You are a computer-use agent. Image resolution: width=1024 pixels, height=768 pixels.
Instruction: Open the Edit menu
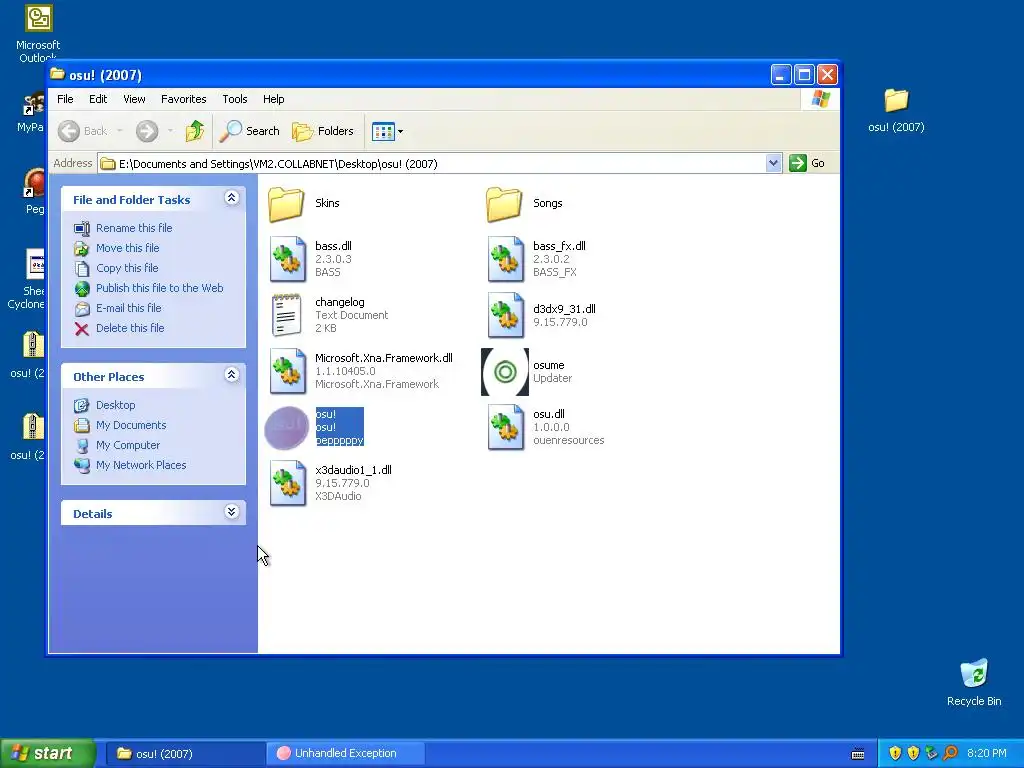click(x=98, y=99)
